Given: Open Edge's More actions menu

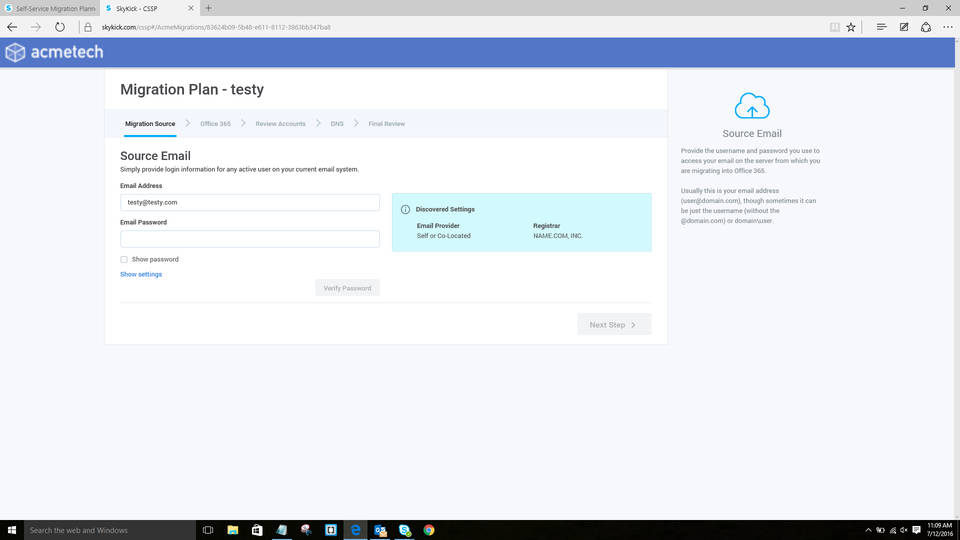Looking at the screenshot, I should click(947, 27).
